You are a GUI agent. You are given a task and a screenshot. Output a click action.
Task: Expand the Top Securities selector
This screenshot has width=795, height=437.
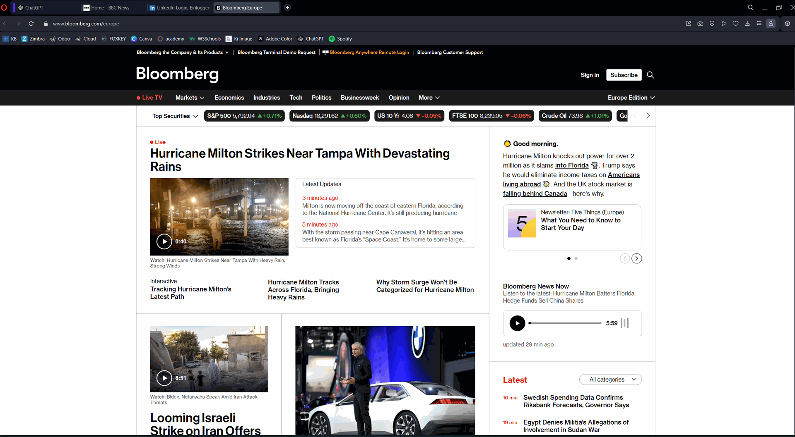(x=175, y=116)
